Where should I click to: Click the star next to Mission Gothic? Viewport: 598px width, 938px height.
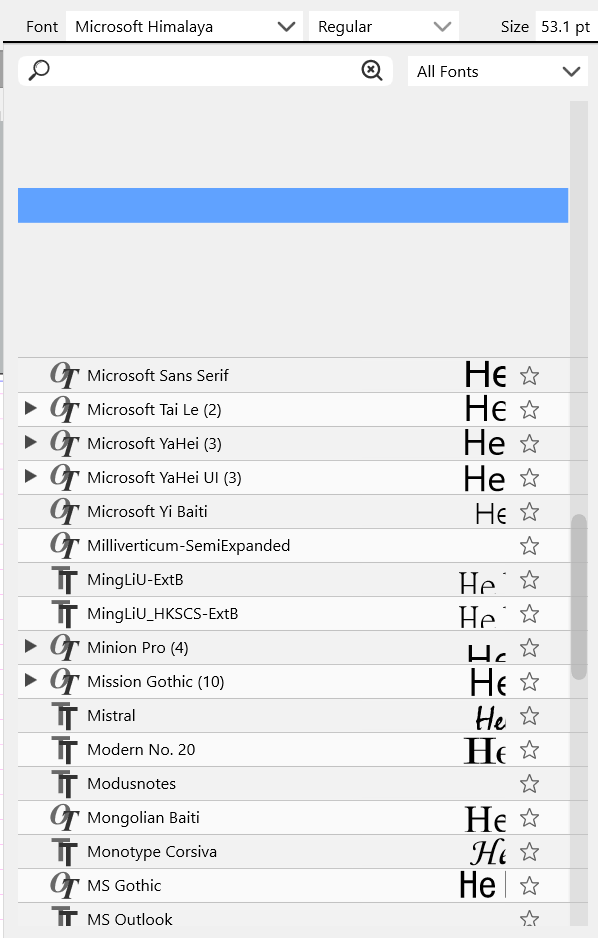[x=529, y=682]
